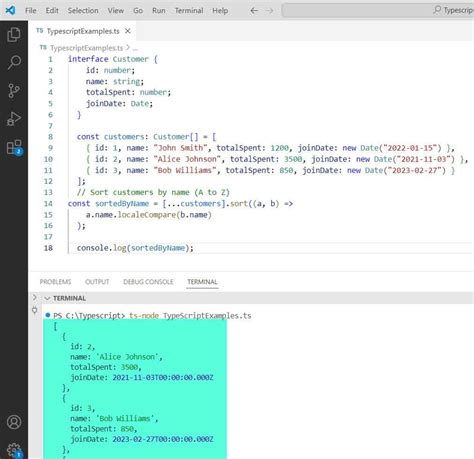
Task: Click the 'Sort customers by name' comment
Action: click(x=153, y=192)
